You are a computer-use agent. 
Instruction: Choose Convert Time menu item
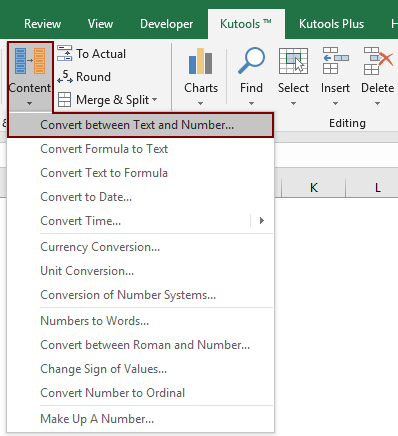(140, 221)
